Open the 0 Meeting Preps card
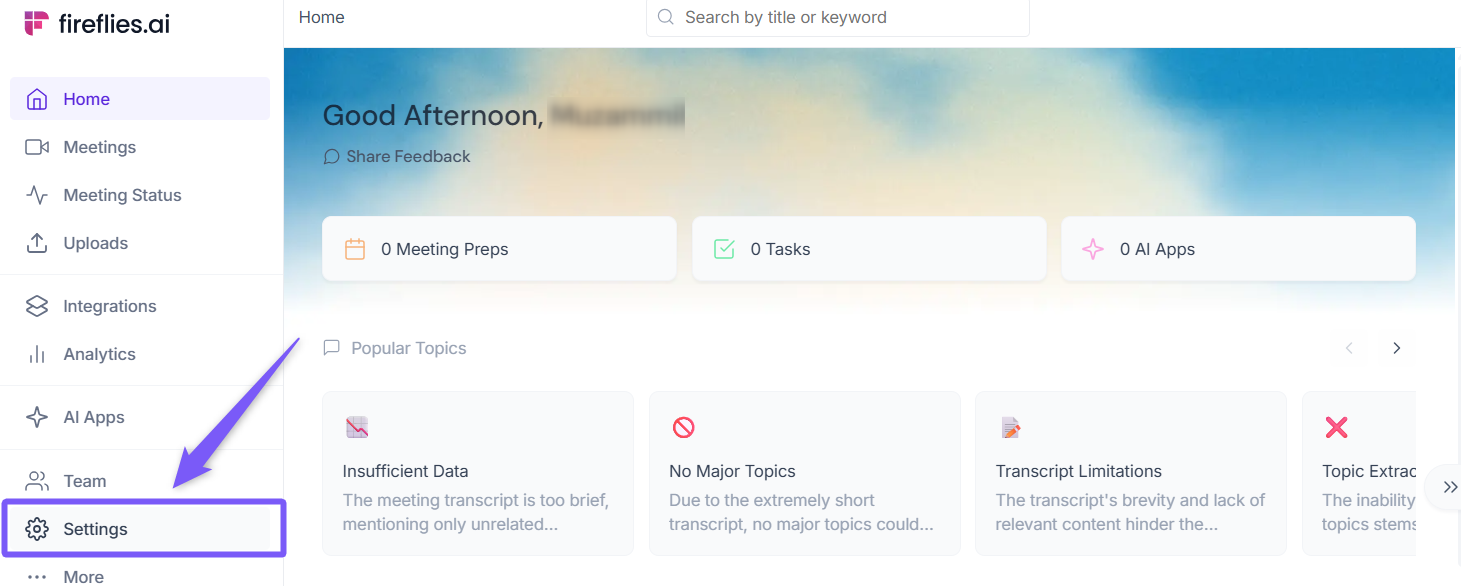This screenshot has width=1461, height=586. (499, 249)
